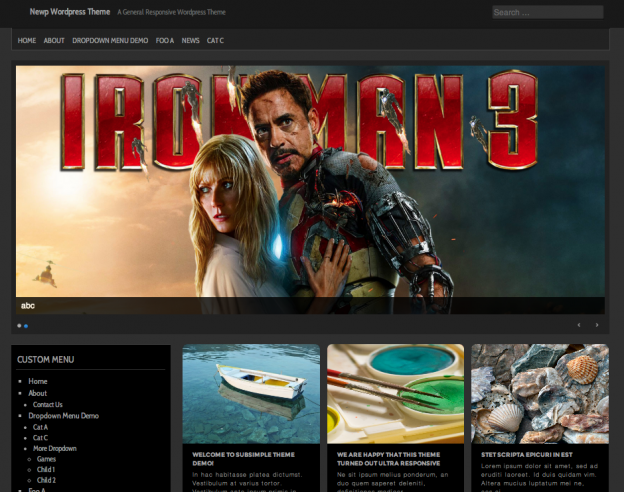Click the 'Custom Menu' widget heading
624x492 pixels.
pyautogui.click(x=45, y=360)
